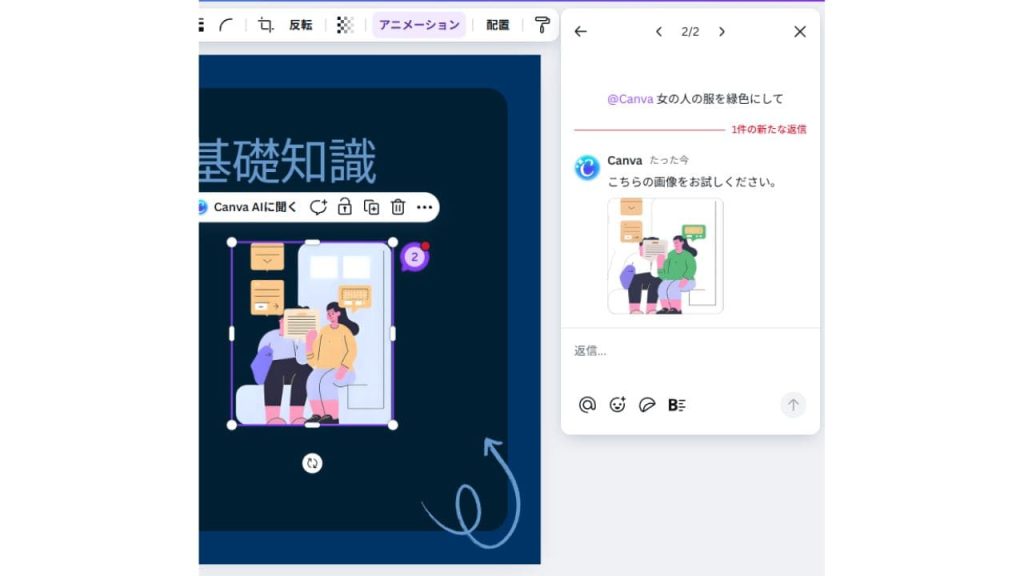Duplicate the selected image element
Screen dimensions: 1024x576
[x=371, y=207]
